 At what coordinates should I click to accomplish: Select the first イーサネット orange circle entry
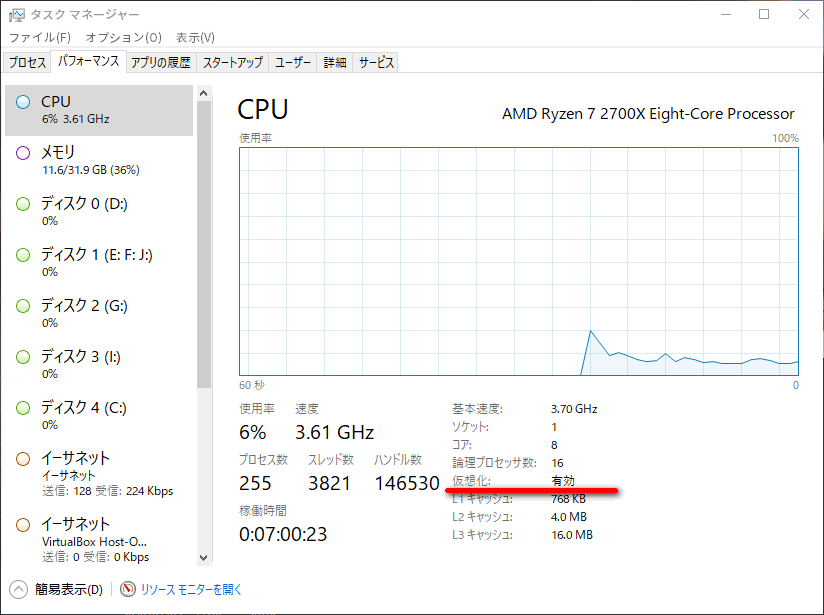coord(23,459)
